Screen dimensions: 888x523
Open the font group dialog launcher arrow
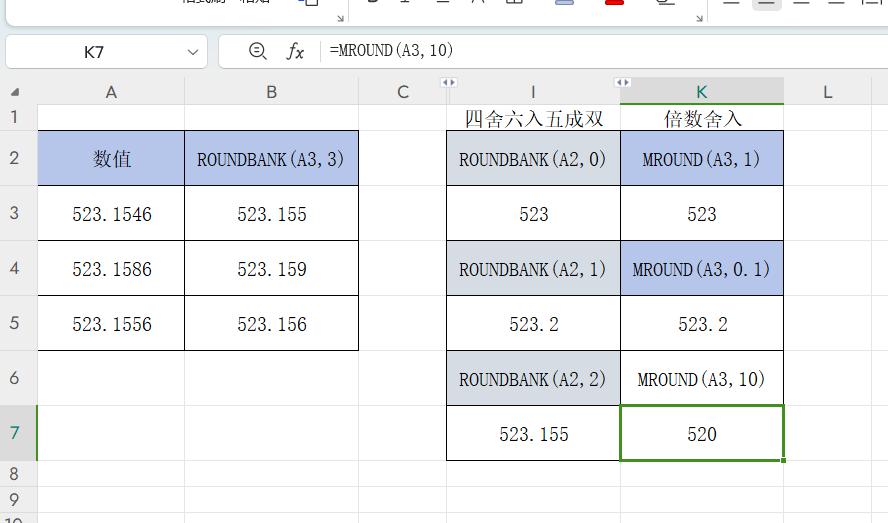pos(699,18)
